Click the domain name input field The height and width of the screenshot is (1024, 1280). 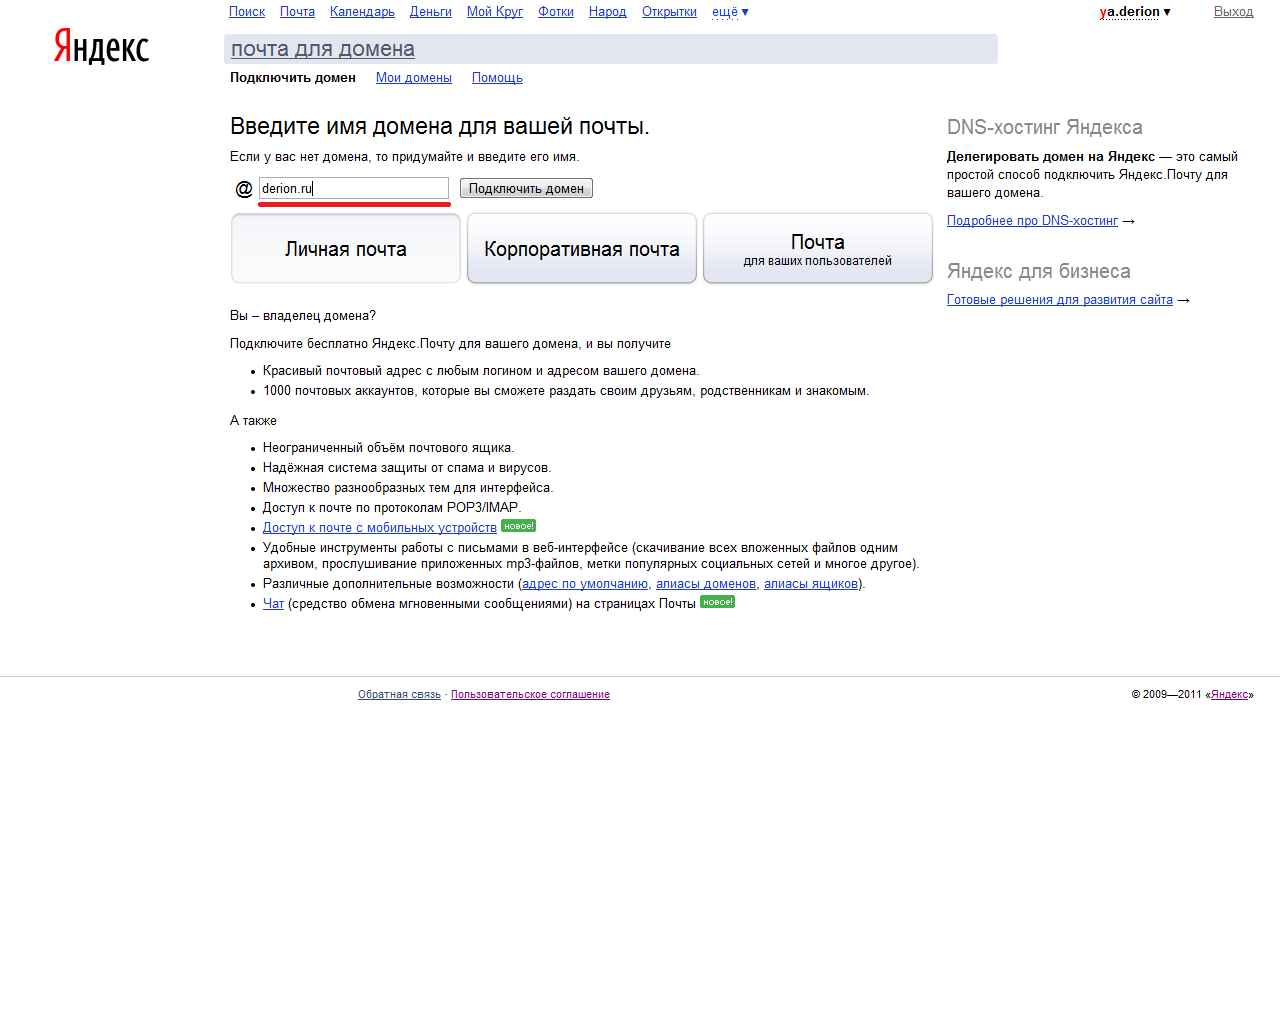(x=353, y=188)
